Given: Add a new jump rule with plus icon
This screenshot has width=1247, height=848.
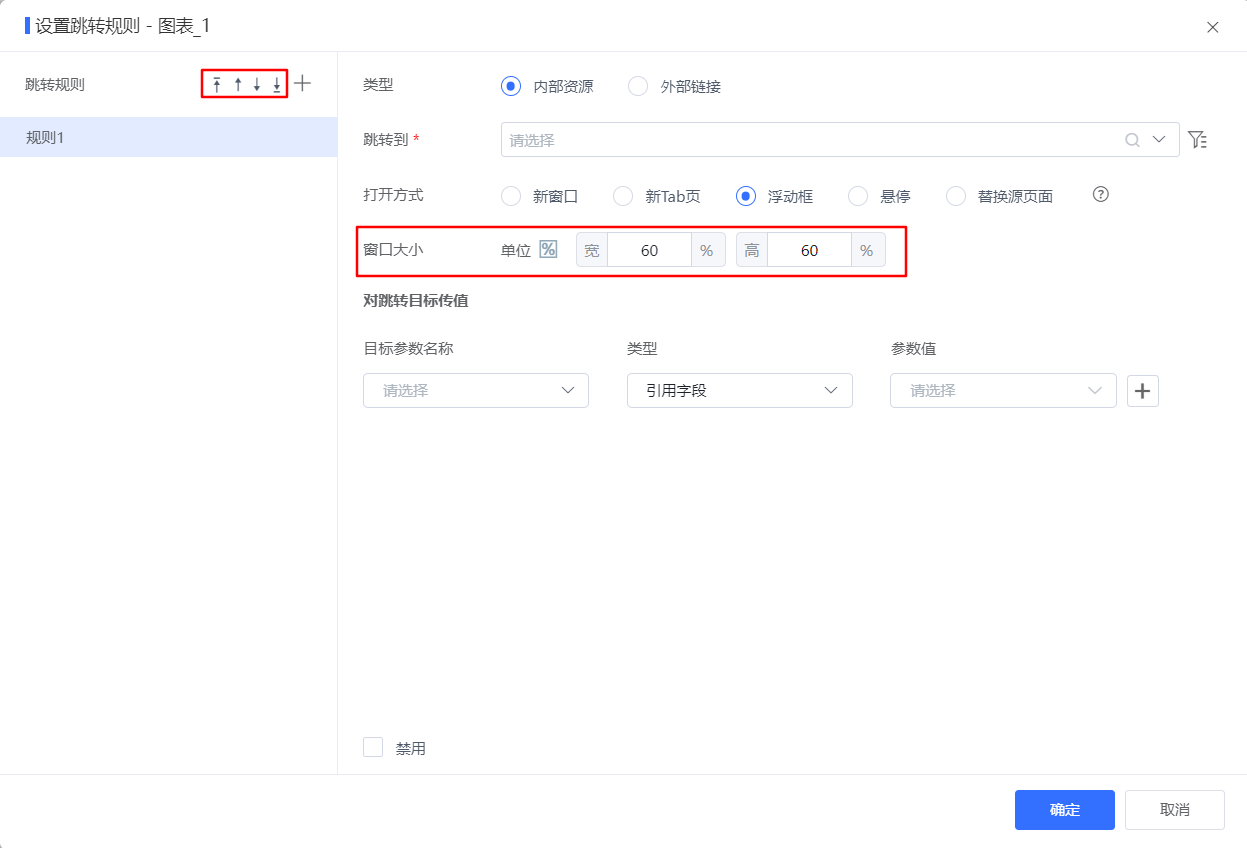Looking at the screenshot, I should [x=302, y=84].
